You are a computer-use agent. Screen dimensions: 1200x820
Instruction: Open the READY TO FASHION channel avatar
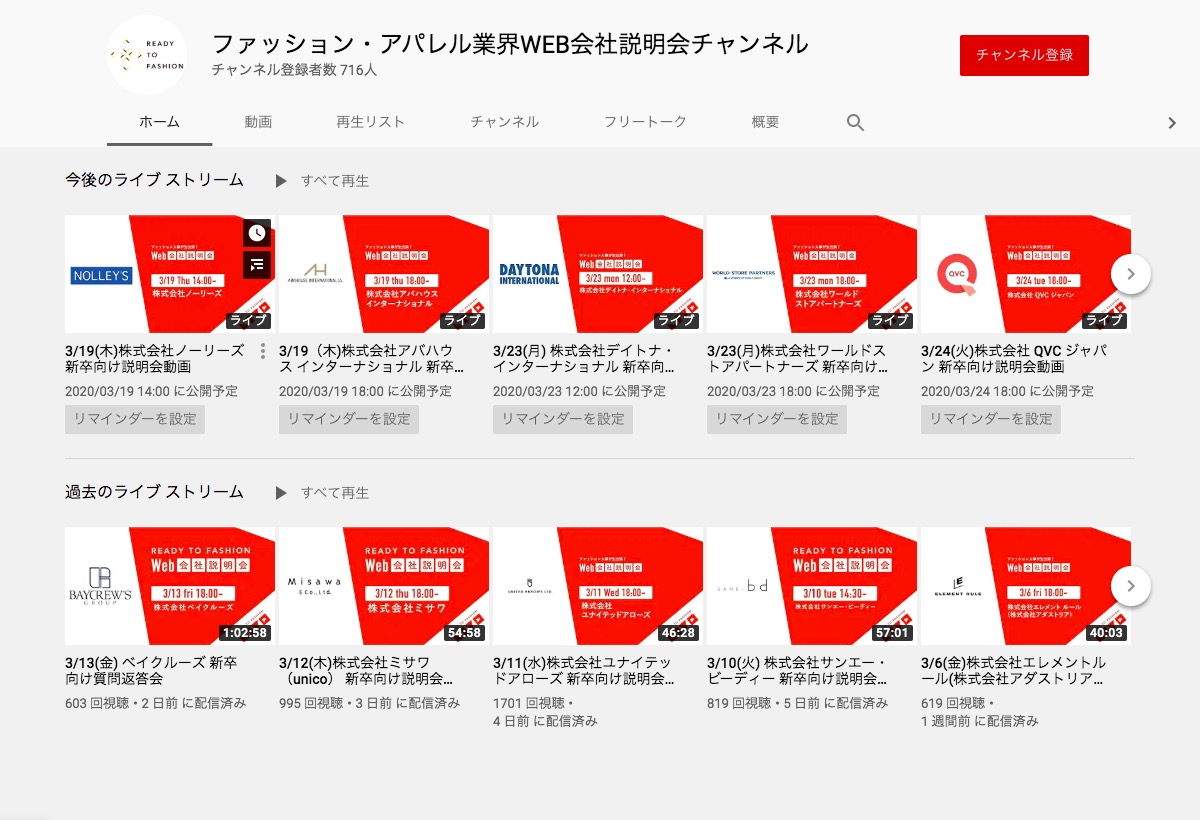(x=147, y=55)
